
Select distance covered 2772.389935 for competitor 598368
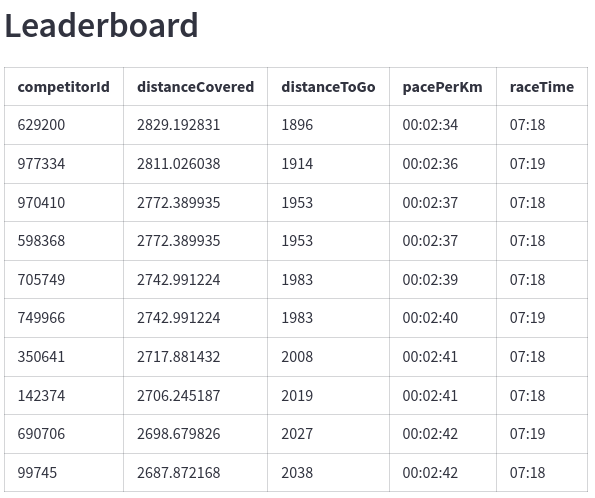click(179, 241)
